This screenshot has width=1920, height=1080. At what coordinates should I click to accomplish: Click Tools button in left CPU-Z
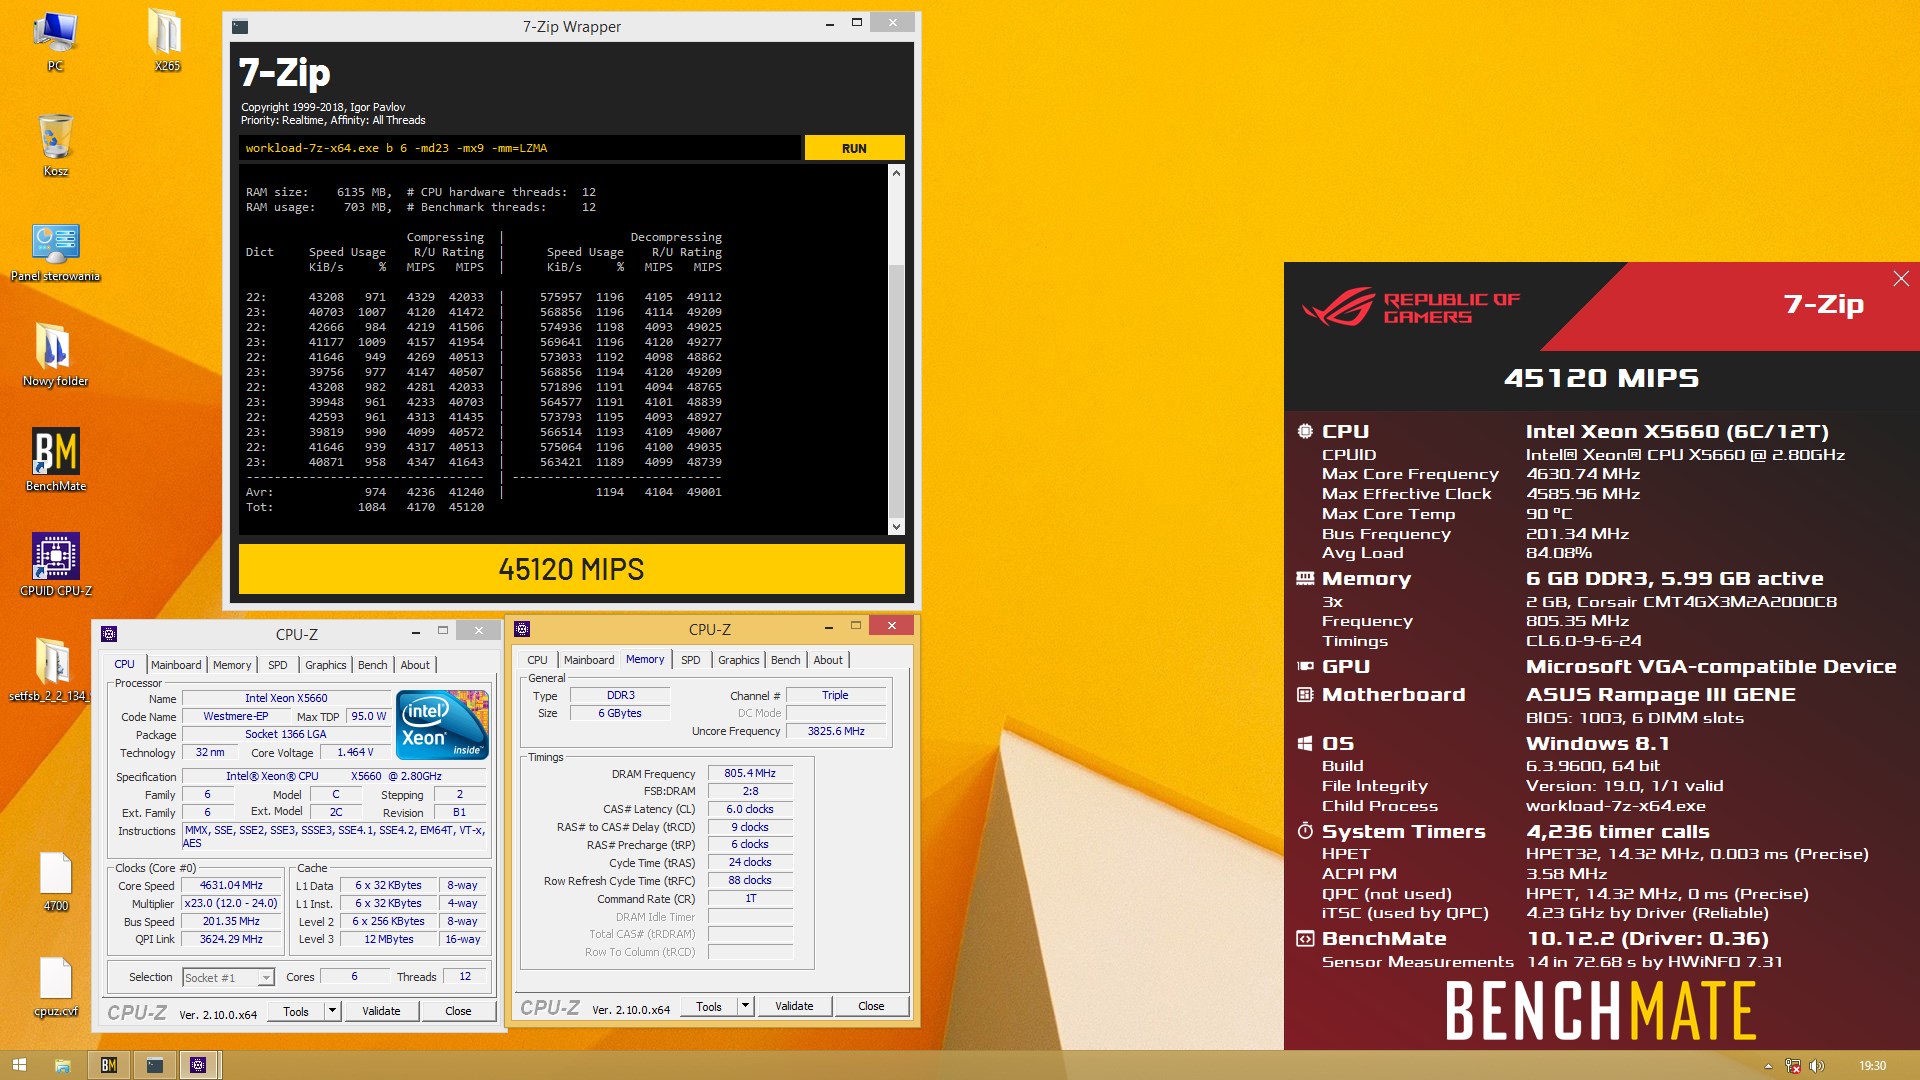coord(296,1011)
